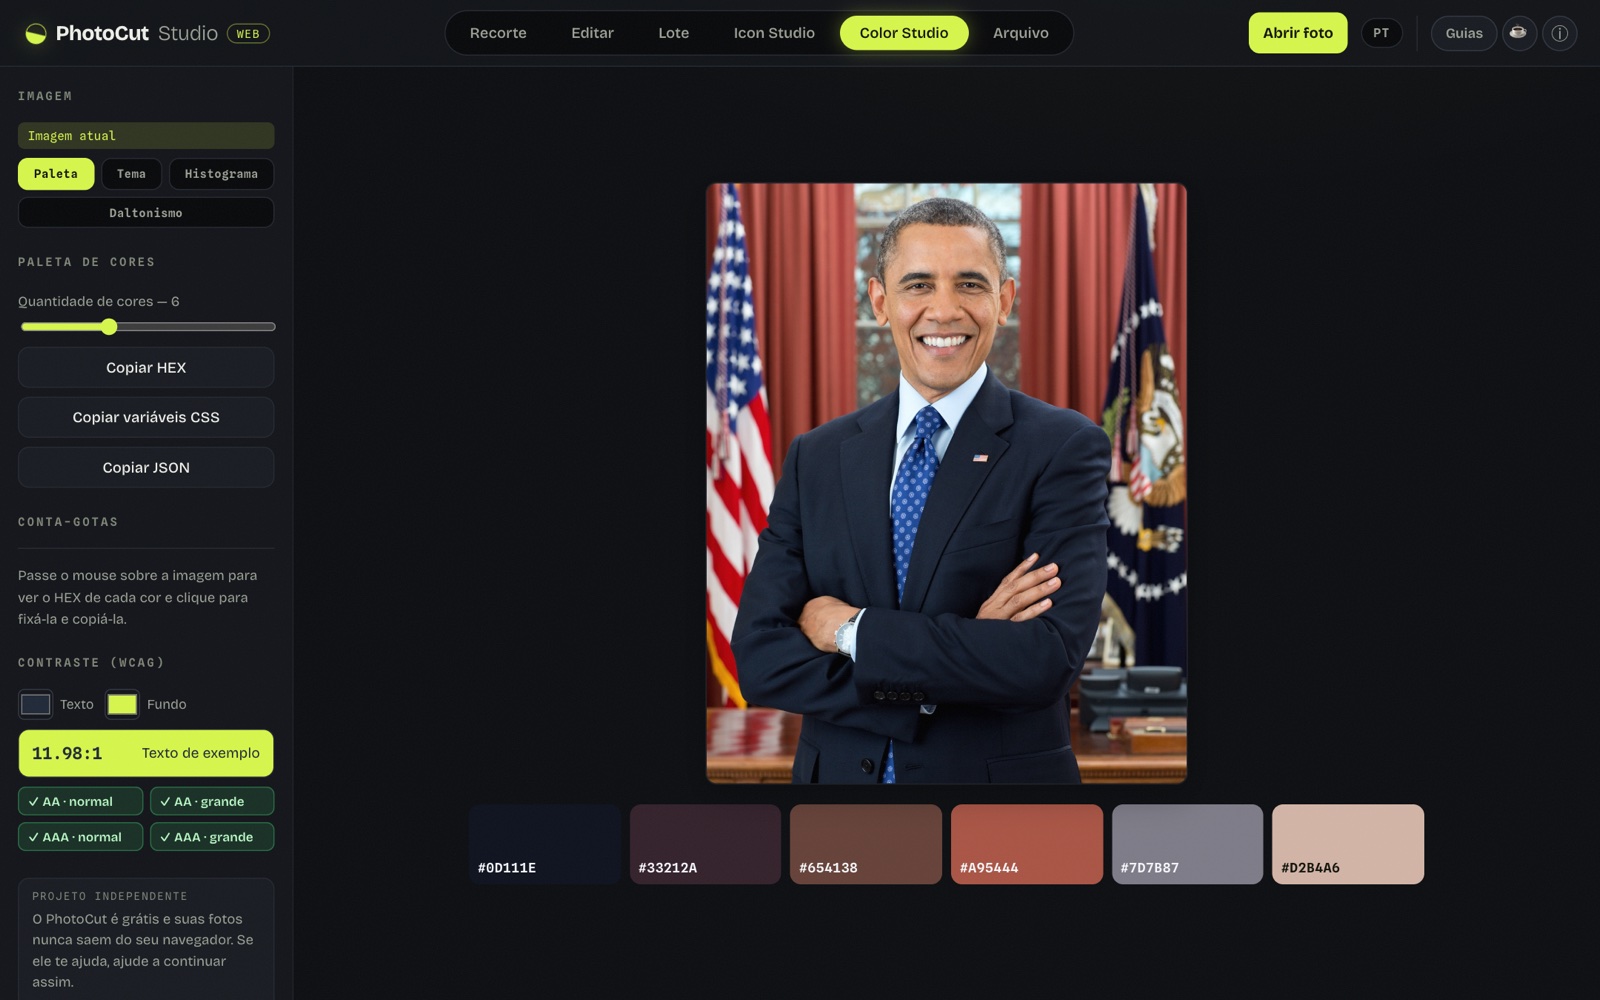This screenshot has width=1600, height=1000.
Task: Click the 11.98:1 contrast sample box
Action: pos(146,753)
